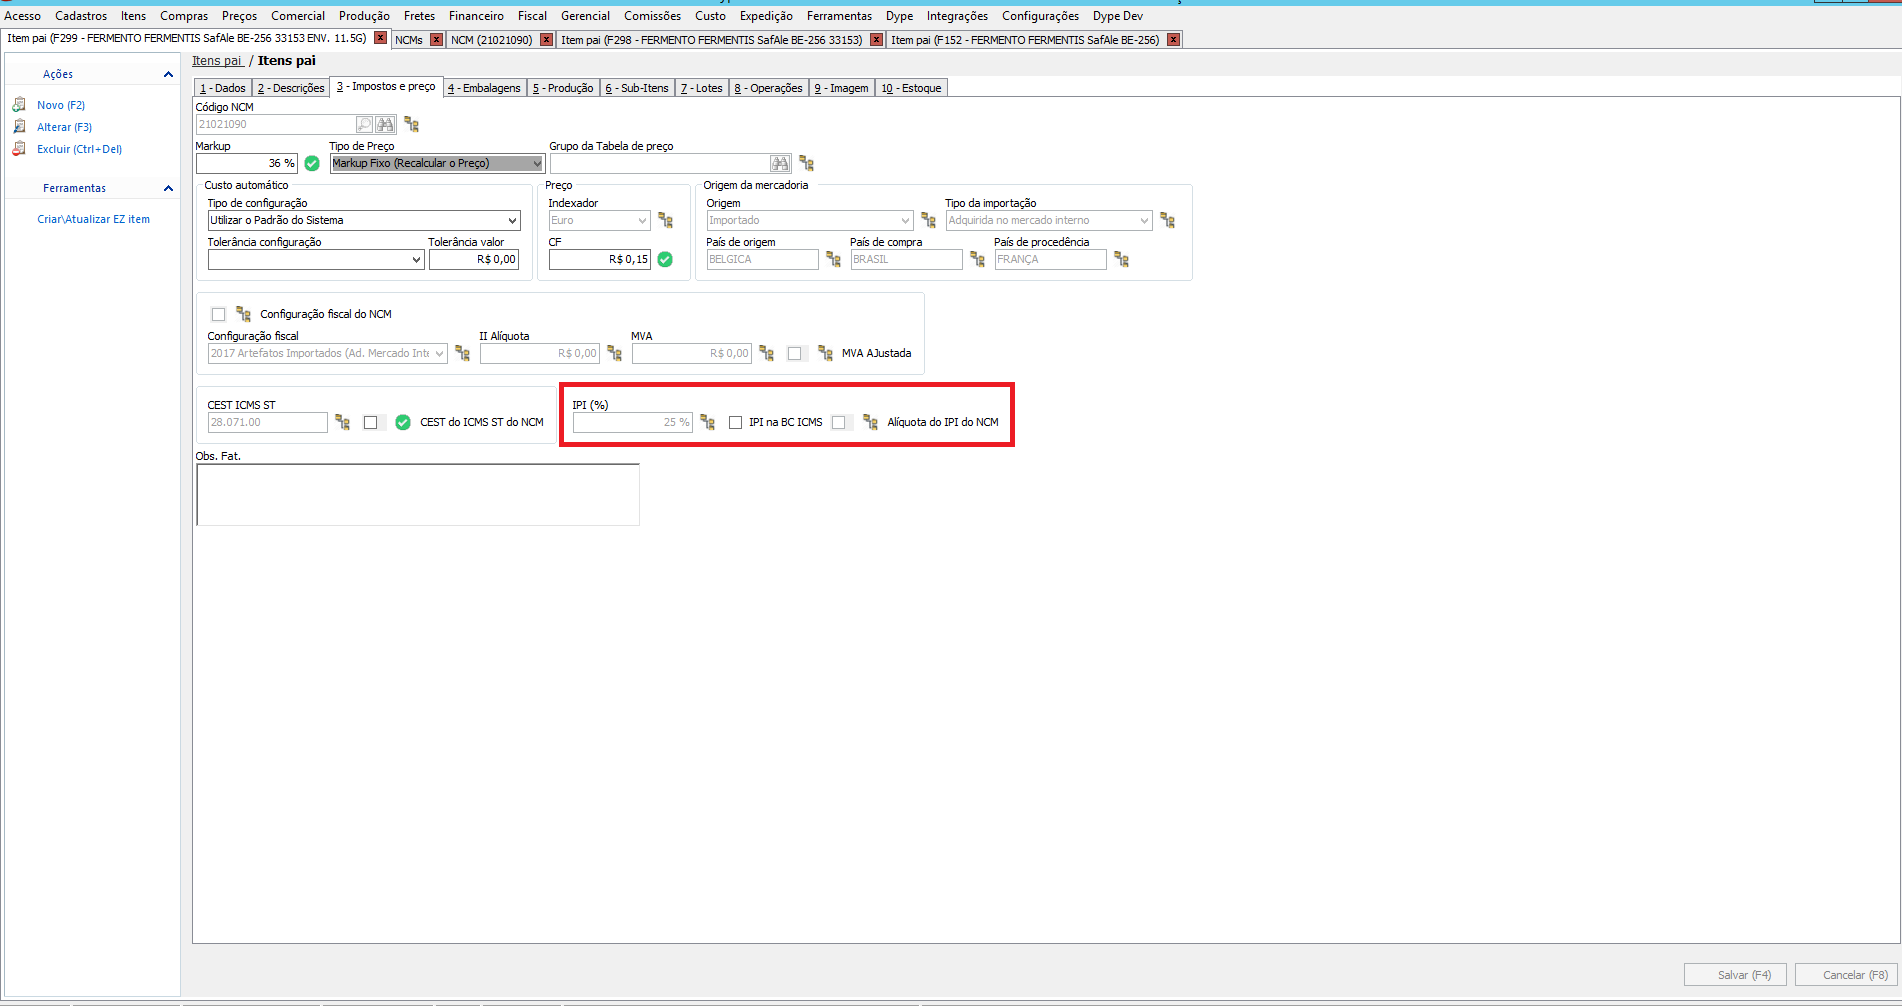
Task: Close the NCMs tab
Action: (436, 40)
